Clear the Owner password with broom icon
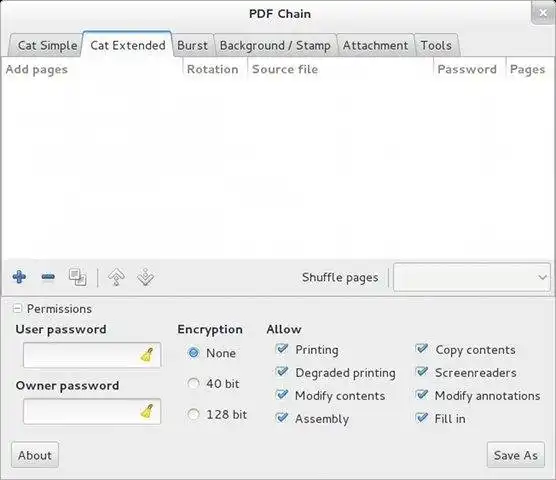 (147, 411)
